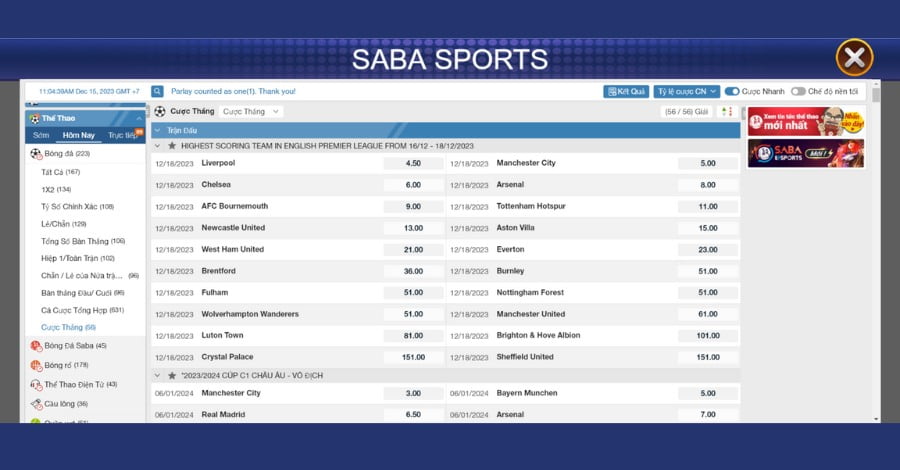This screenshot has height=470, width=900.
Task: Select the 1X2 market
Action: (x=56, y=189)
